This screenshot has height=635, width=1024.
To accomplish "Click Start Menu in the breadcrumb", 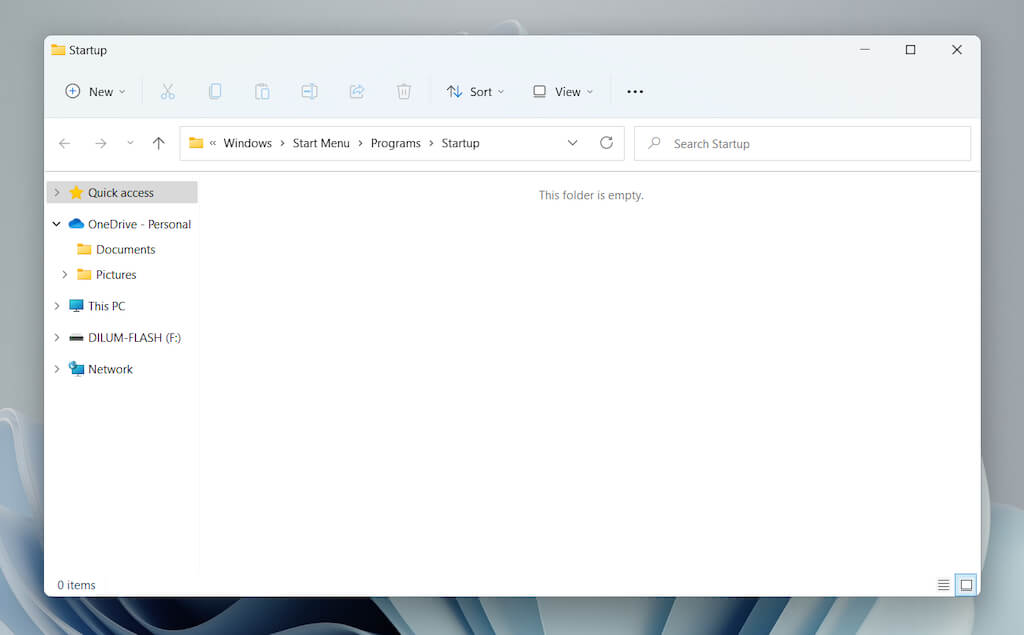I will [321, 143].
